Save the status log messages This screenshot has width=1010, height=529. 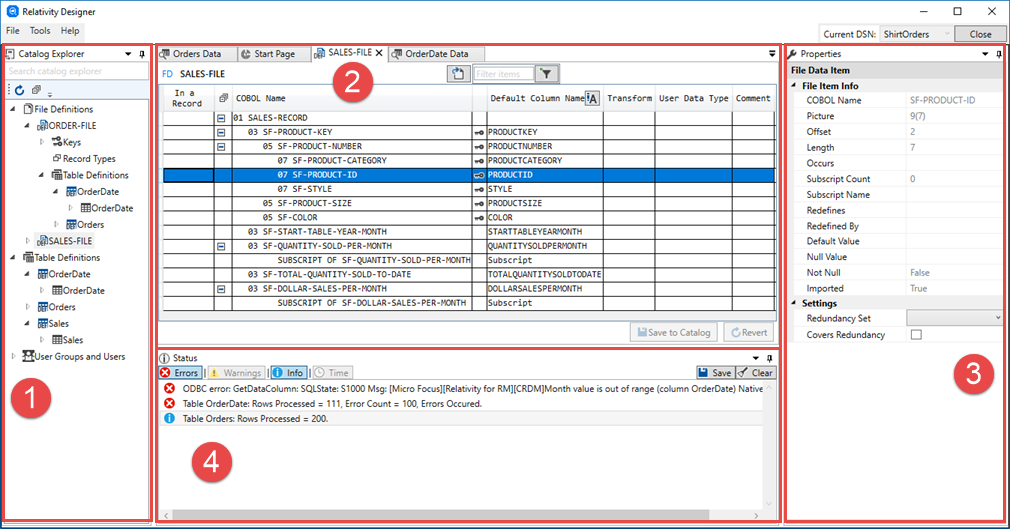715,372
